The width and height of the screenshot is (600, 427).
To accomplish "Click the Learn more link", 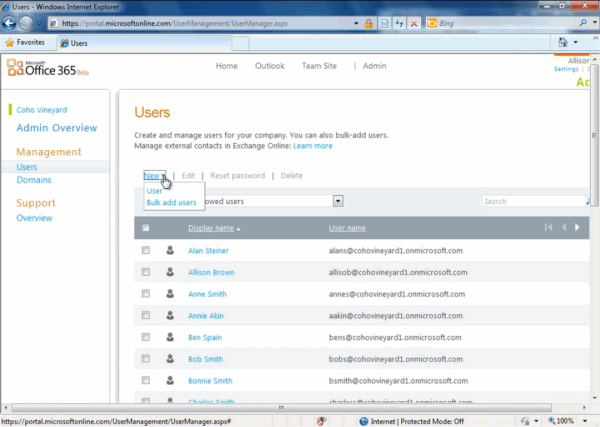I will 313,146.
